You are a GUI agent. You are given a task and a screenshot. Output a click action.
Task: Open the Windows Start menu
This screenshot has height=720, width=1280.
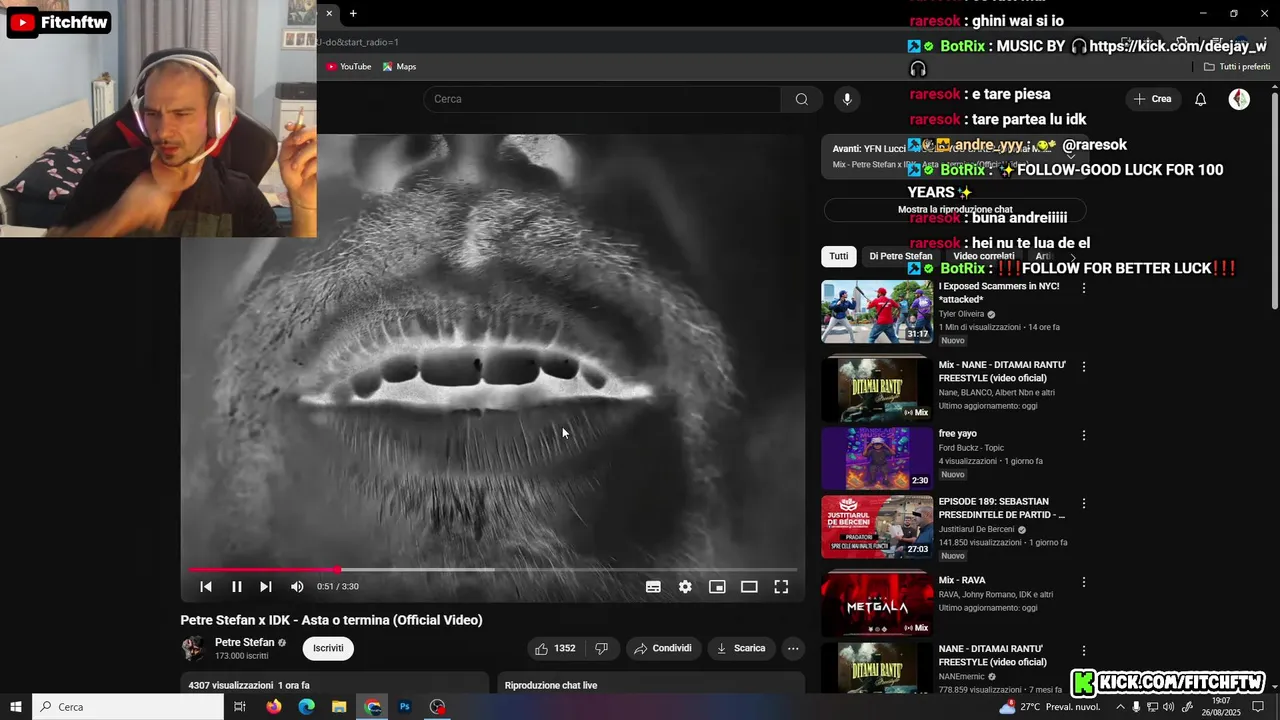(x=16, y=707)
